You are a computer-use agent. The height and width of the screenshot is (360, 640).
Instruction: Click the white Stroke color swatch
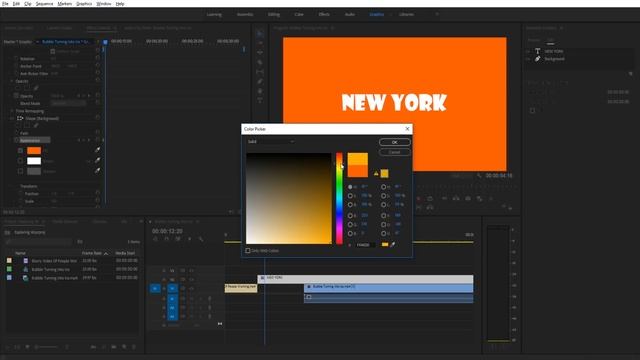pyautogui.click(x=34, y=161)
